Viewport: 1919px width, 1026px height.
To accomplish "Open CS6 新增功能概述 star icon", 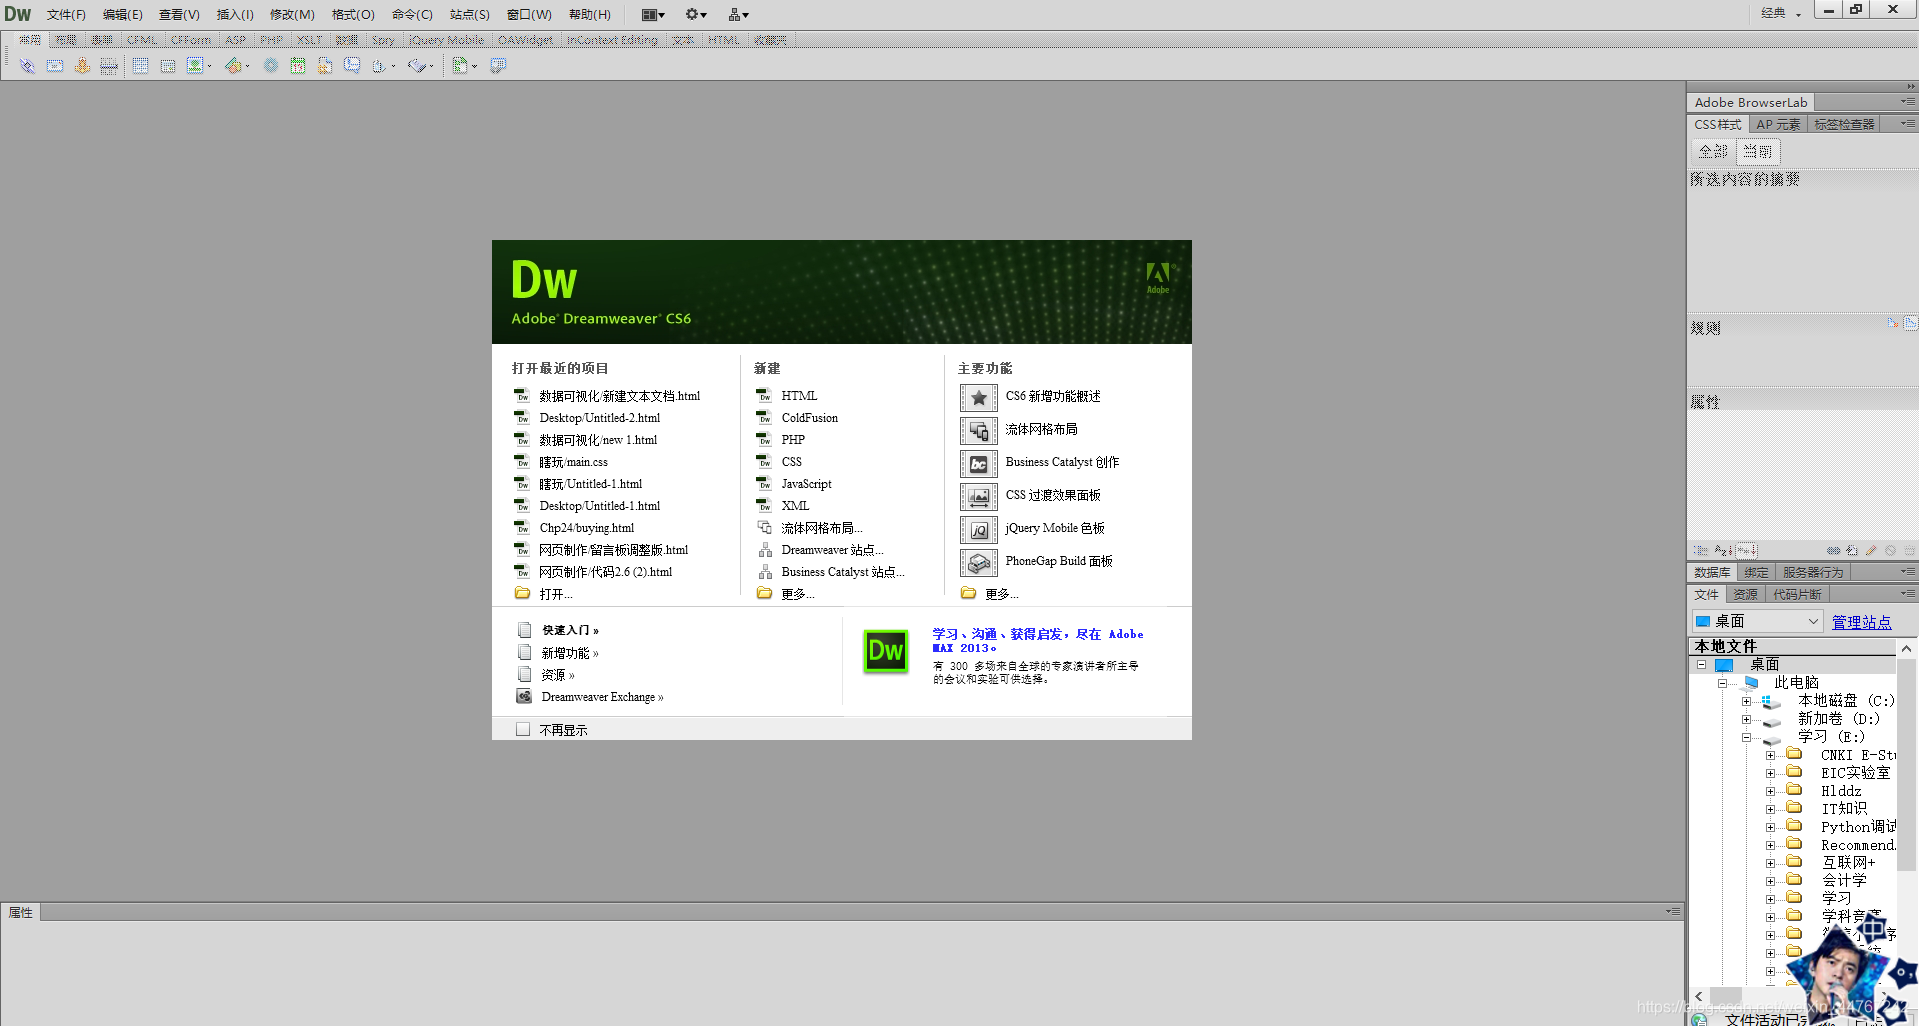I will coord(979,398).
